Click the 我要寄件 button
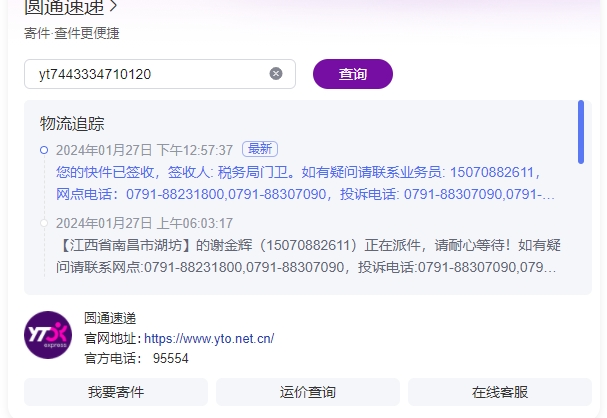Viewport: 607px width, 418px height. [x=116, y=392]
